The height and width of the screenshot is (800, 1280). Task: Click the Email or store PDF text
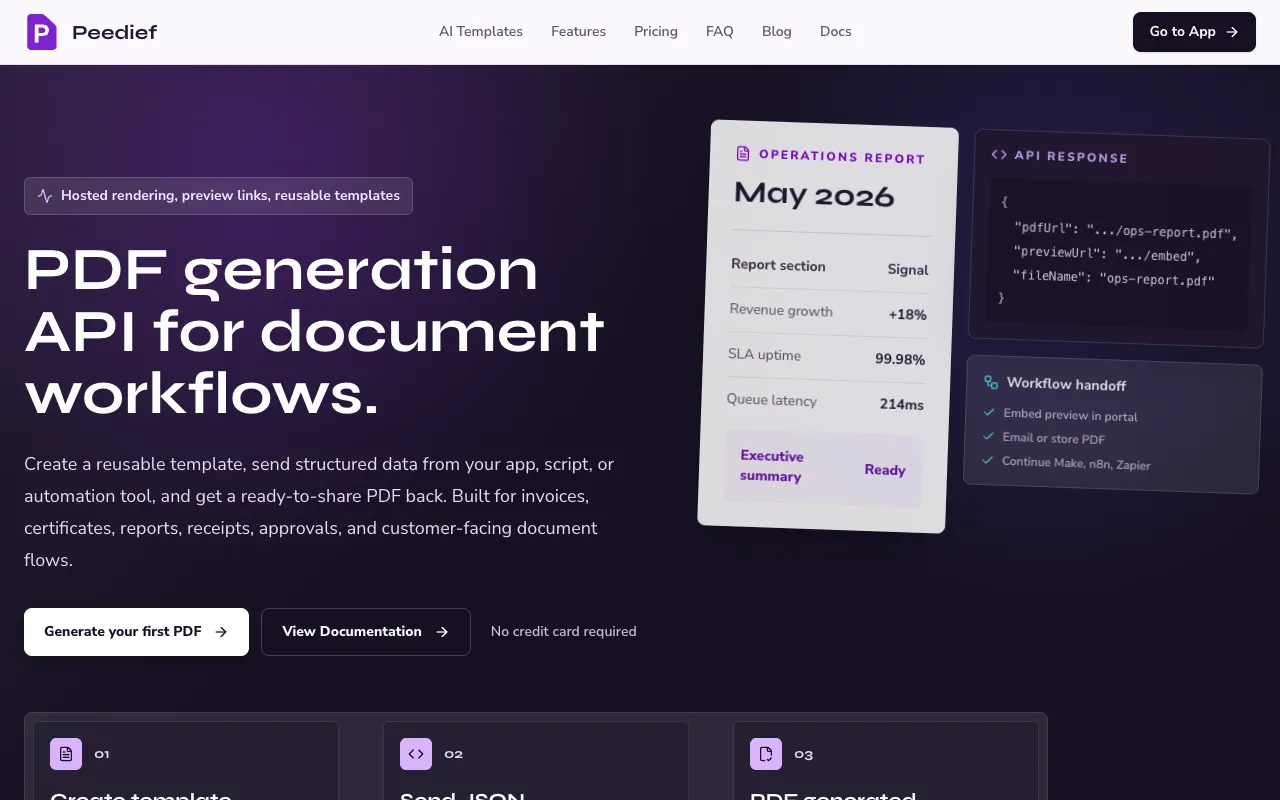[x=1054, y=438]
